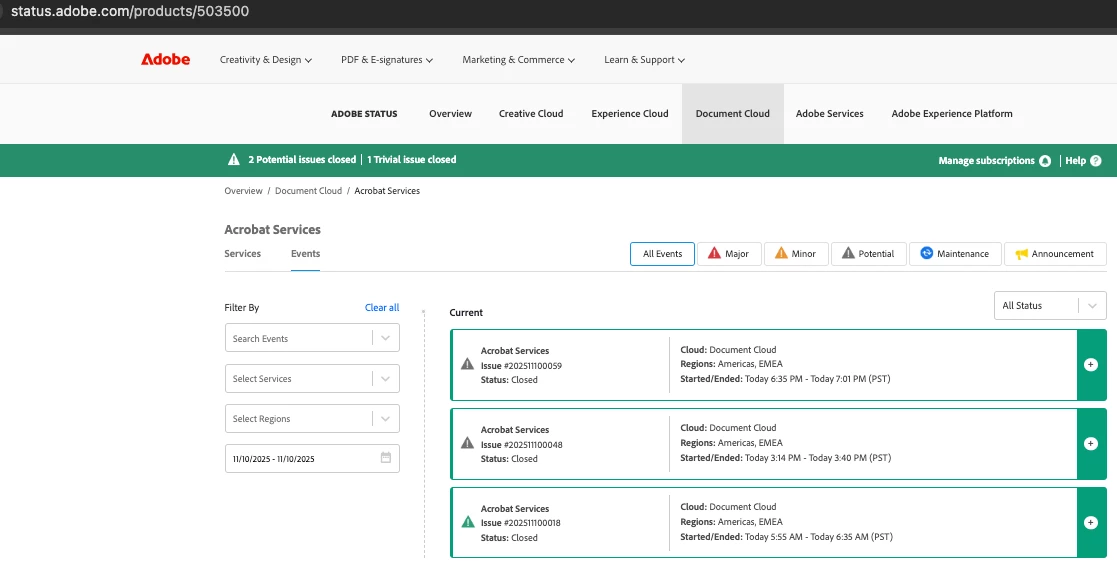This screenshot has height=573, width=1117.
Task: Go to the Adobe Experience Platform tab
Action: click(952, 113)
